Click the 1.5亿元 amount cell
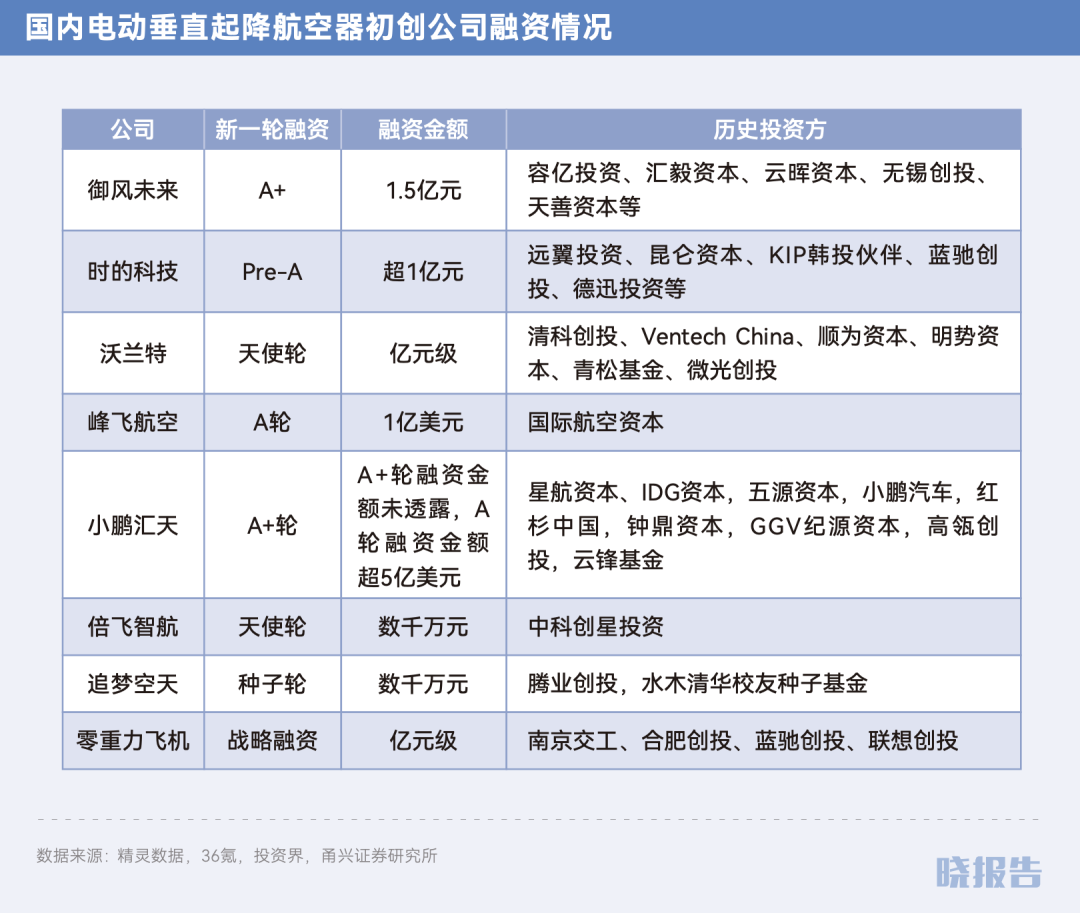 (423, 190)
